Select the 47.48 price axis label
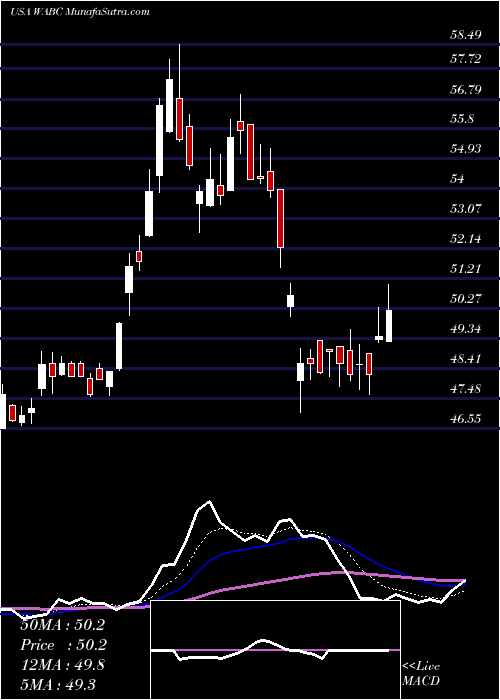 tap(466, 389)
